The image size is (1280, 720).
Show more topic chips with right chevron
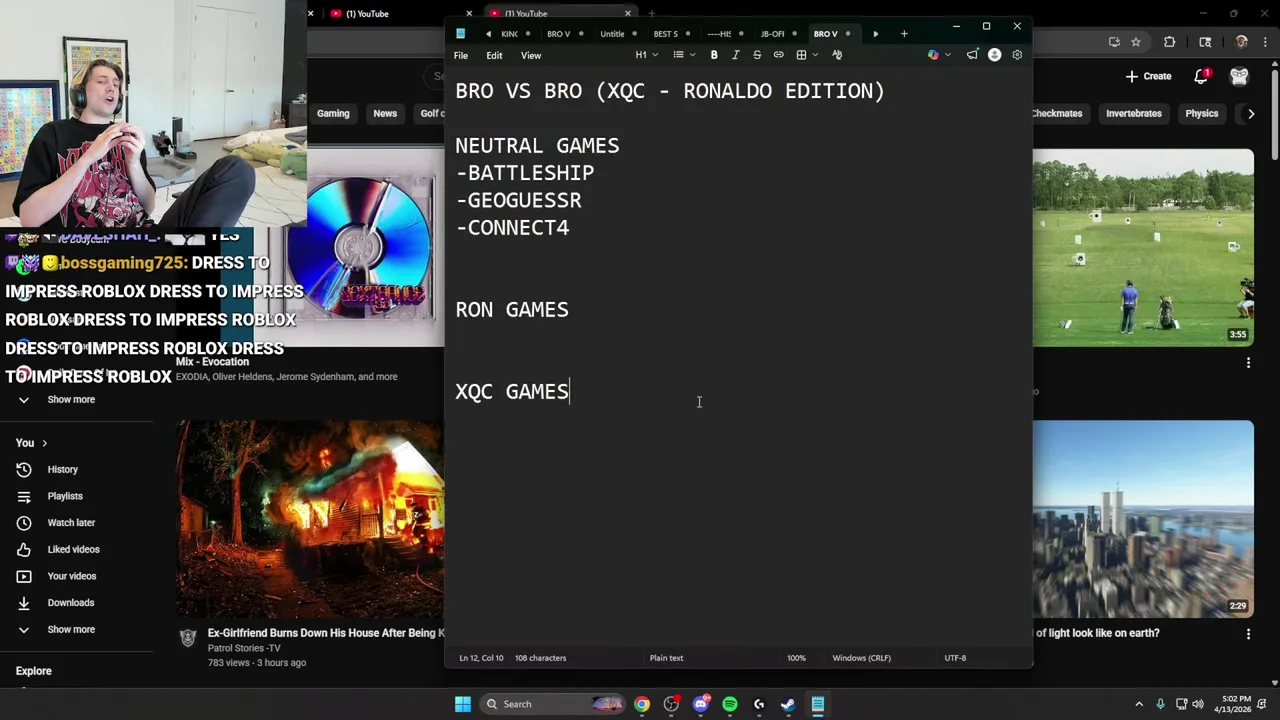pyautogui.click(x=1250, y=114)
